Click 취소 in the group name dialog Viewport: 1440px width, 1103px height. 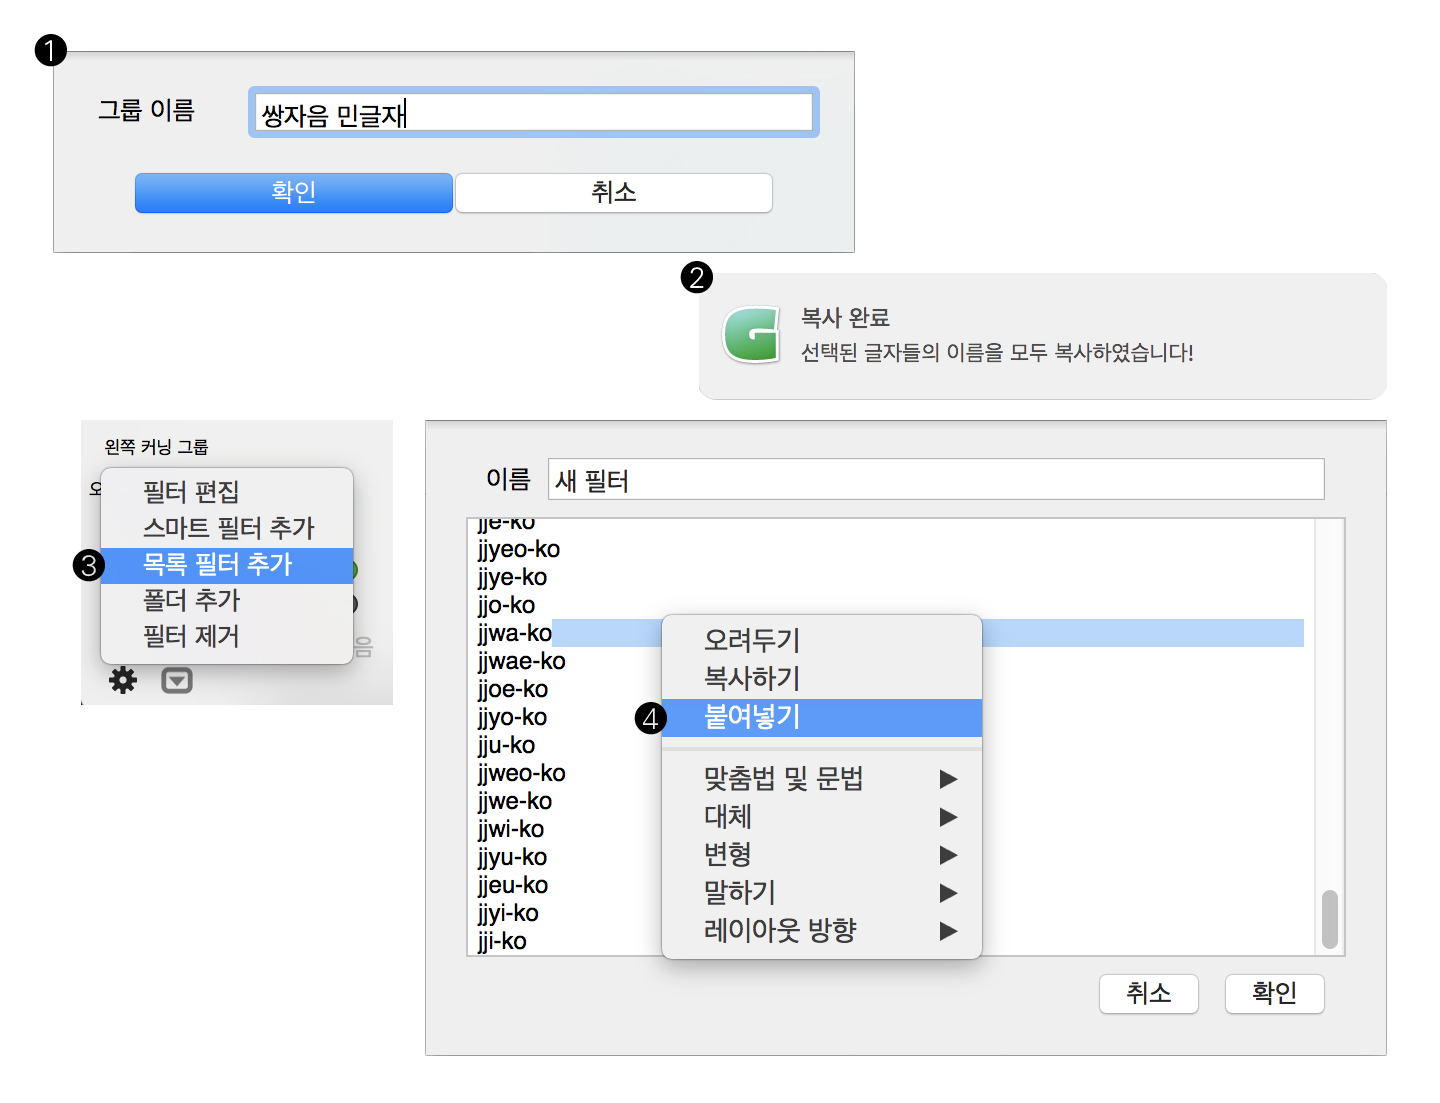[614, 193]
